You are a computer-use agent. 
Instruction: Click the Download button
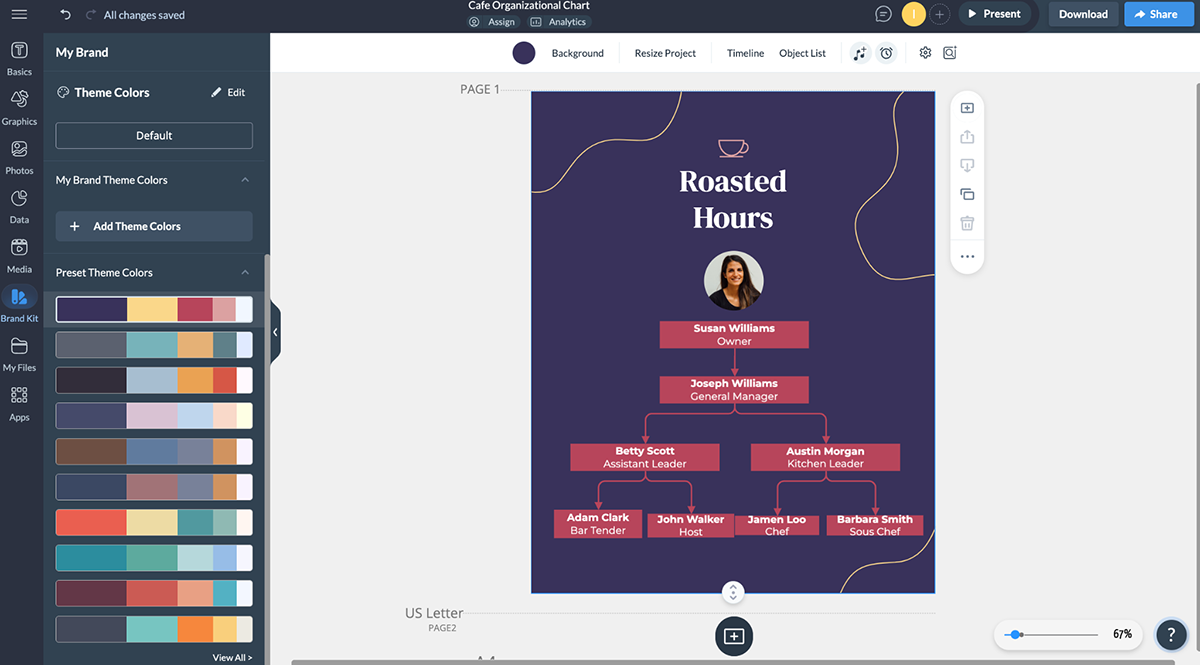(1083, 14)
